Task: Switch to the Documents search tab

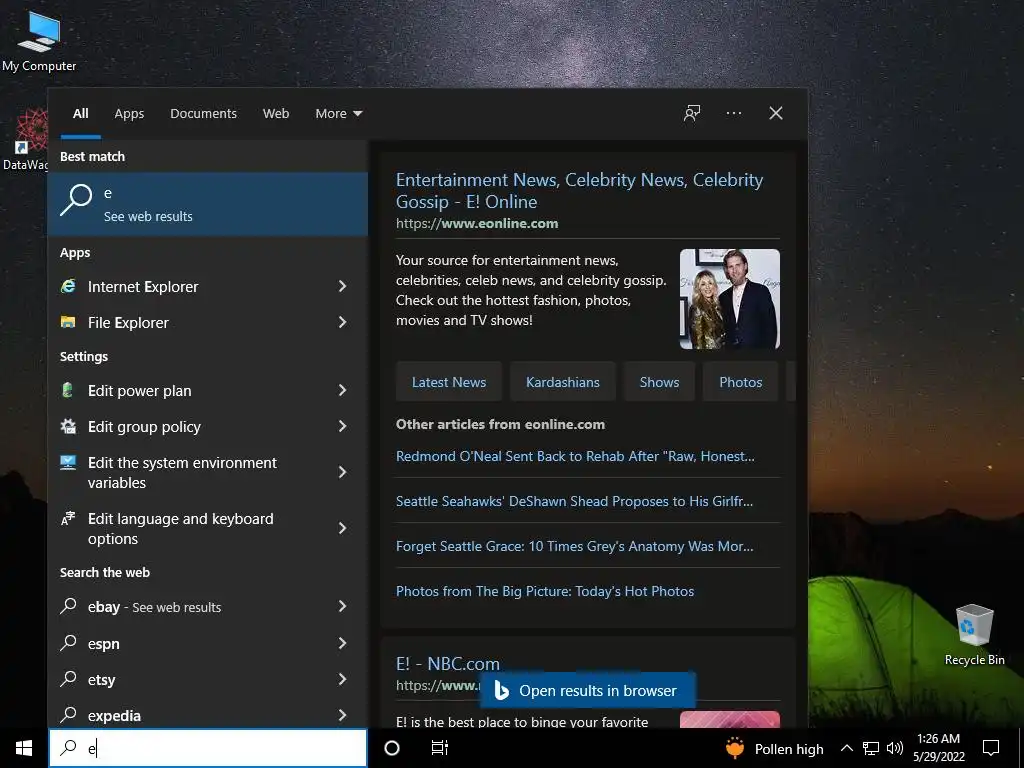Action: pyautogui.click(x=203, y=114)
